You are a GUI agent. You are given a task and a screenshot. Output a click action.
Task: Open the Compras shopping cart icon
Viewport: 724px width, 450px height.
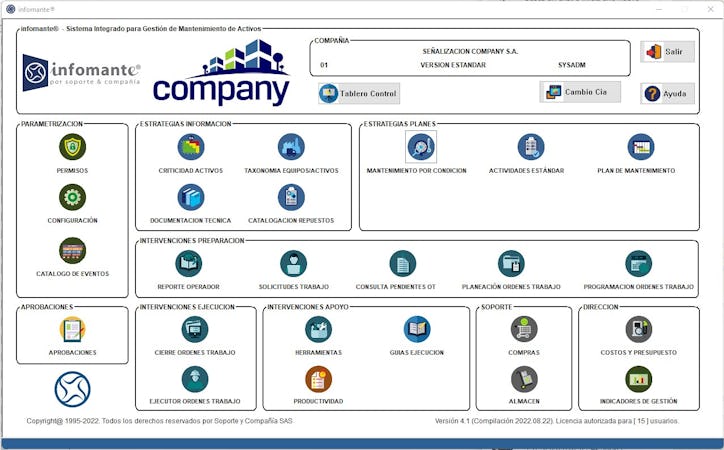(524, 330)
